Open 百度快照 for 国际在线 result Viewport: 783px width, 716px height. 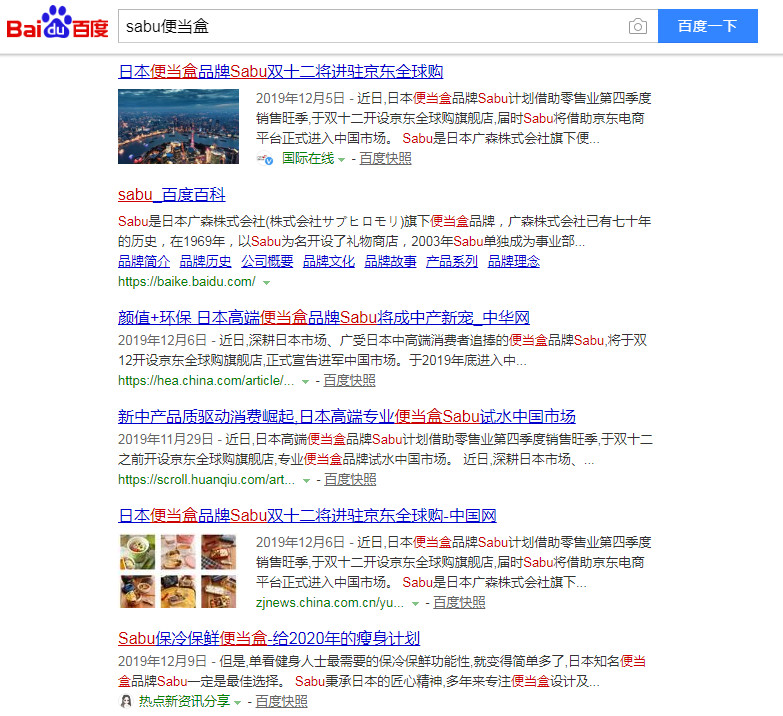(x=386, y=159)
